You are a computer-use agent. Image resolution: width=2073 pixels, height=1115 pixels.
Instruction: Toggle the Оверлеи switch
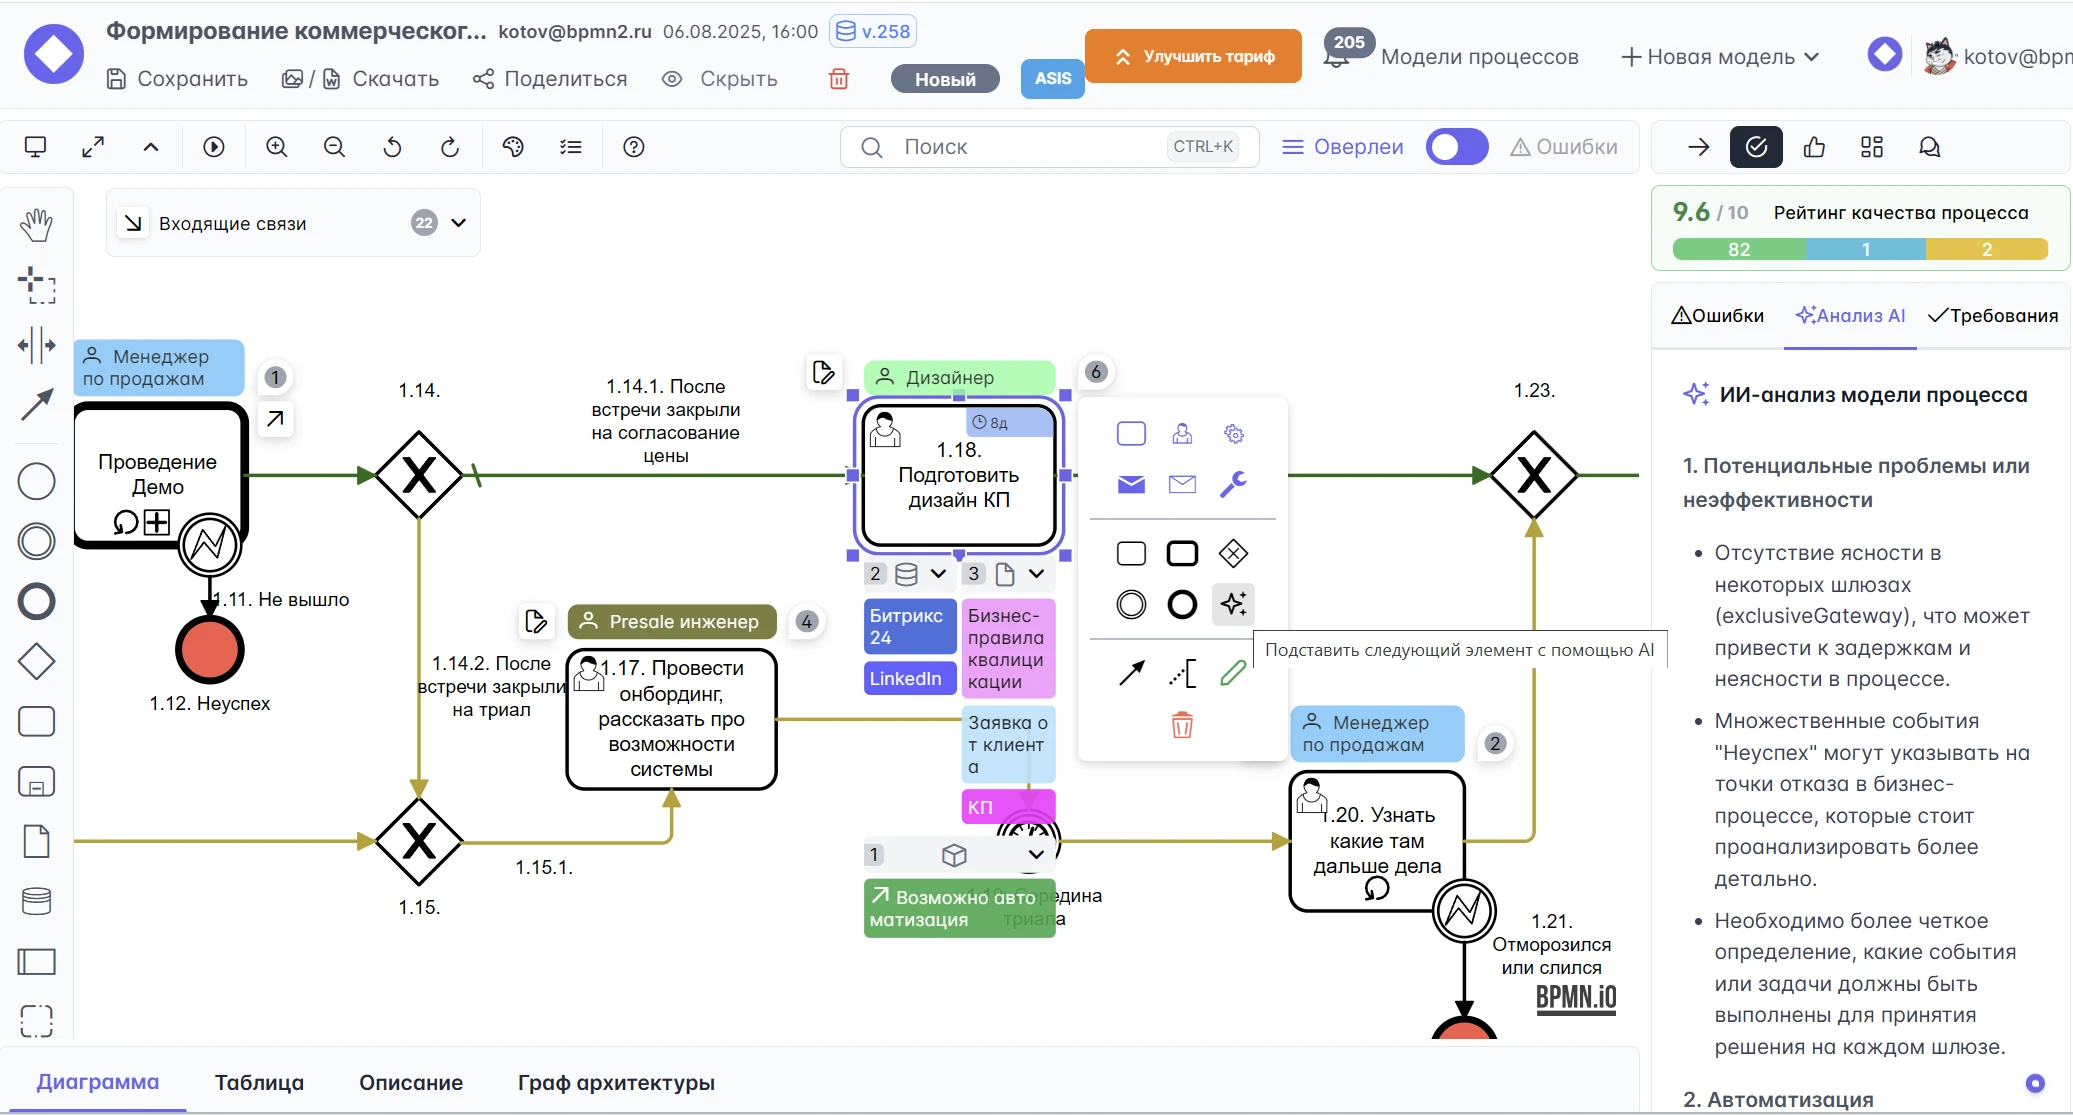point(1456,147)
